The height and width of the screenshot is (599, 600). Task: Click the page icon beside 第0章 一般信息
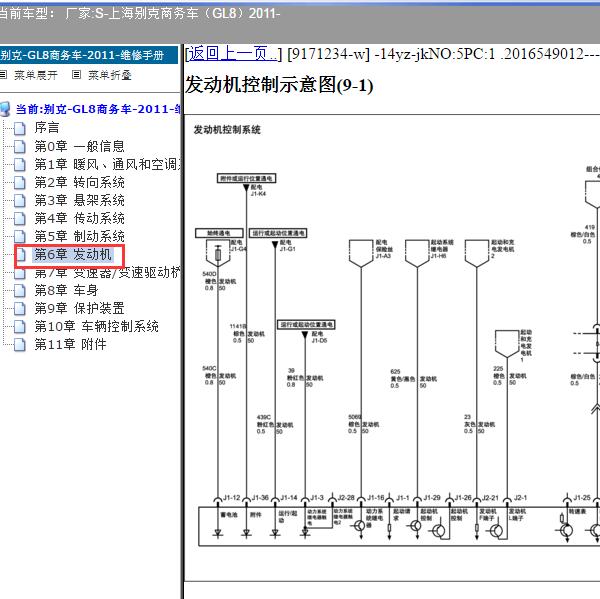pyautogui.click(x=20, y=147)
